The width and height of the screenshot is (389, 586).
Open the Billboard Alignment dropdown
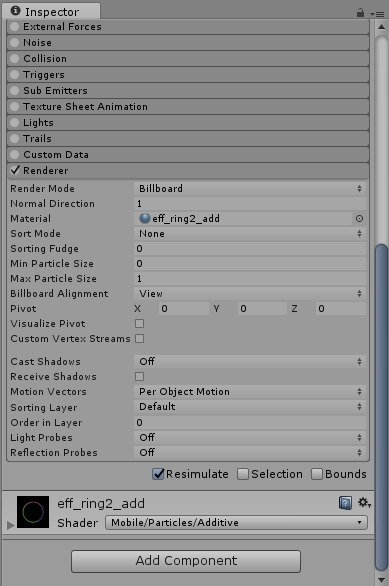(x=250, y=294)
